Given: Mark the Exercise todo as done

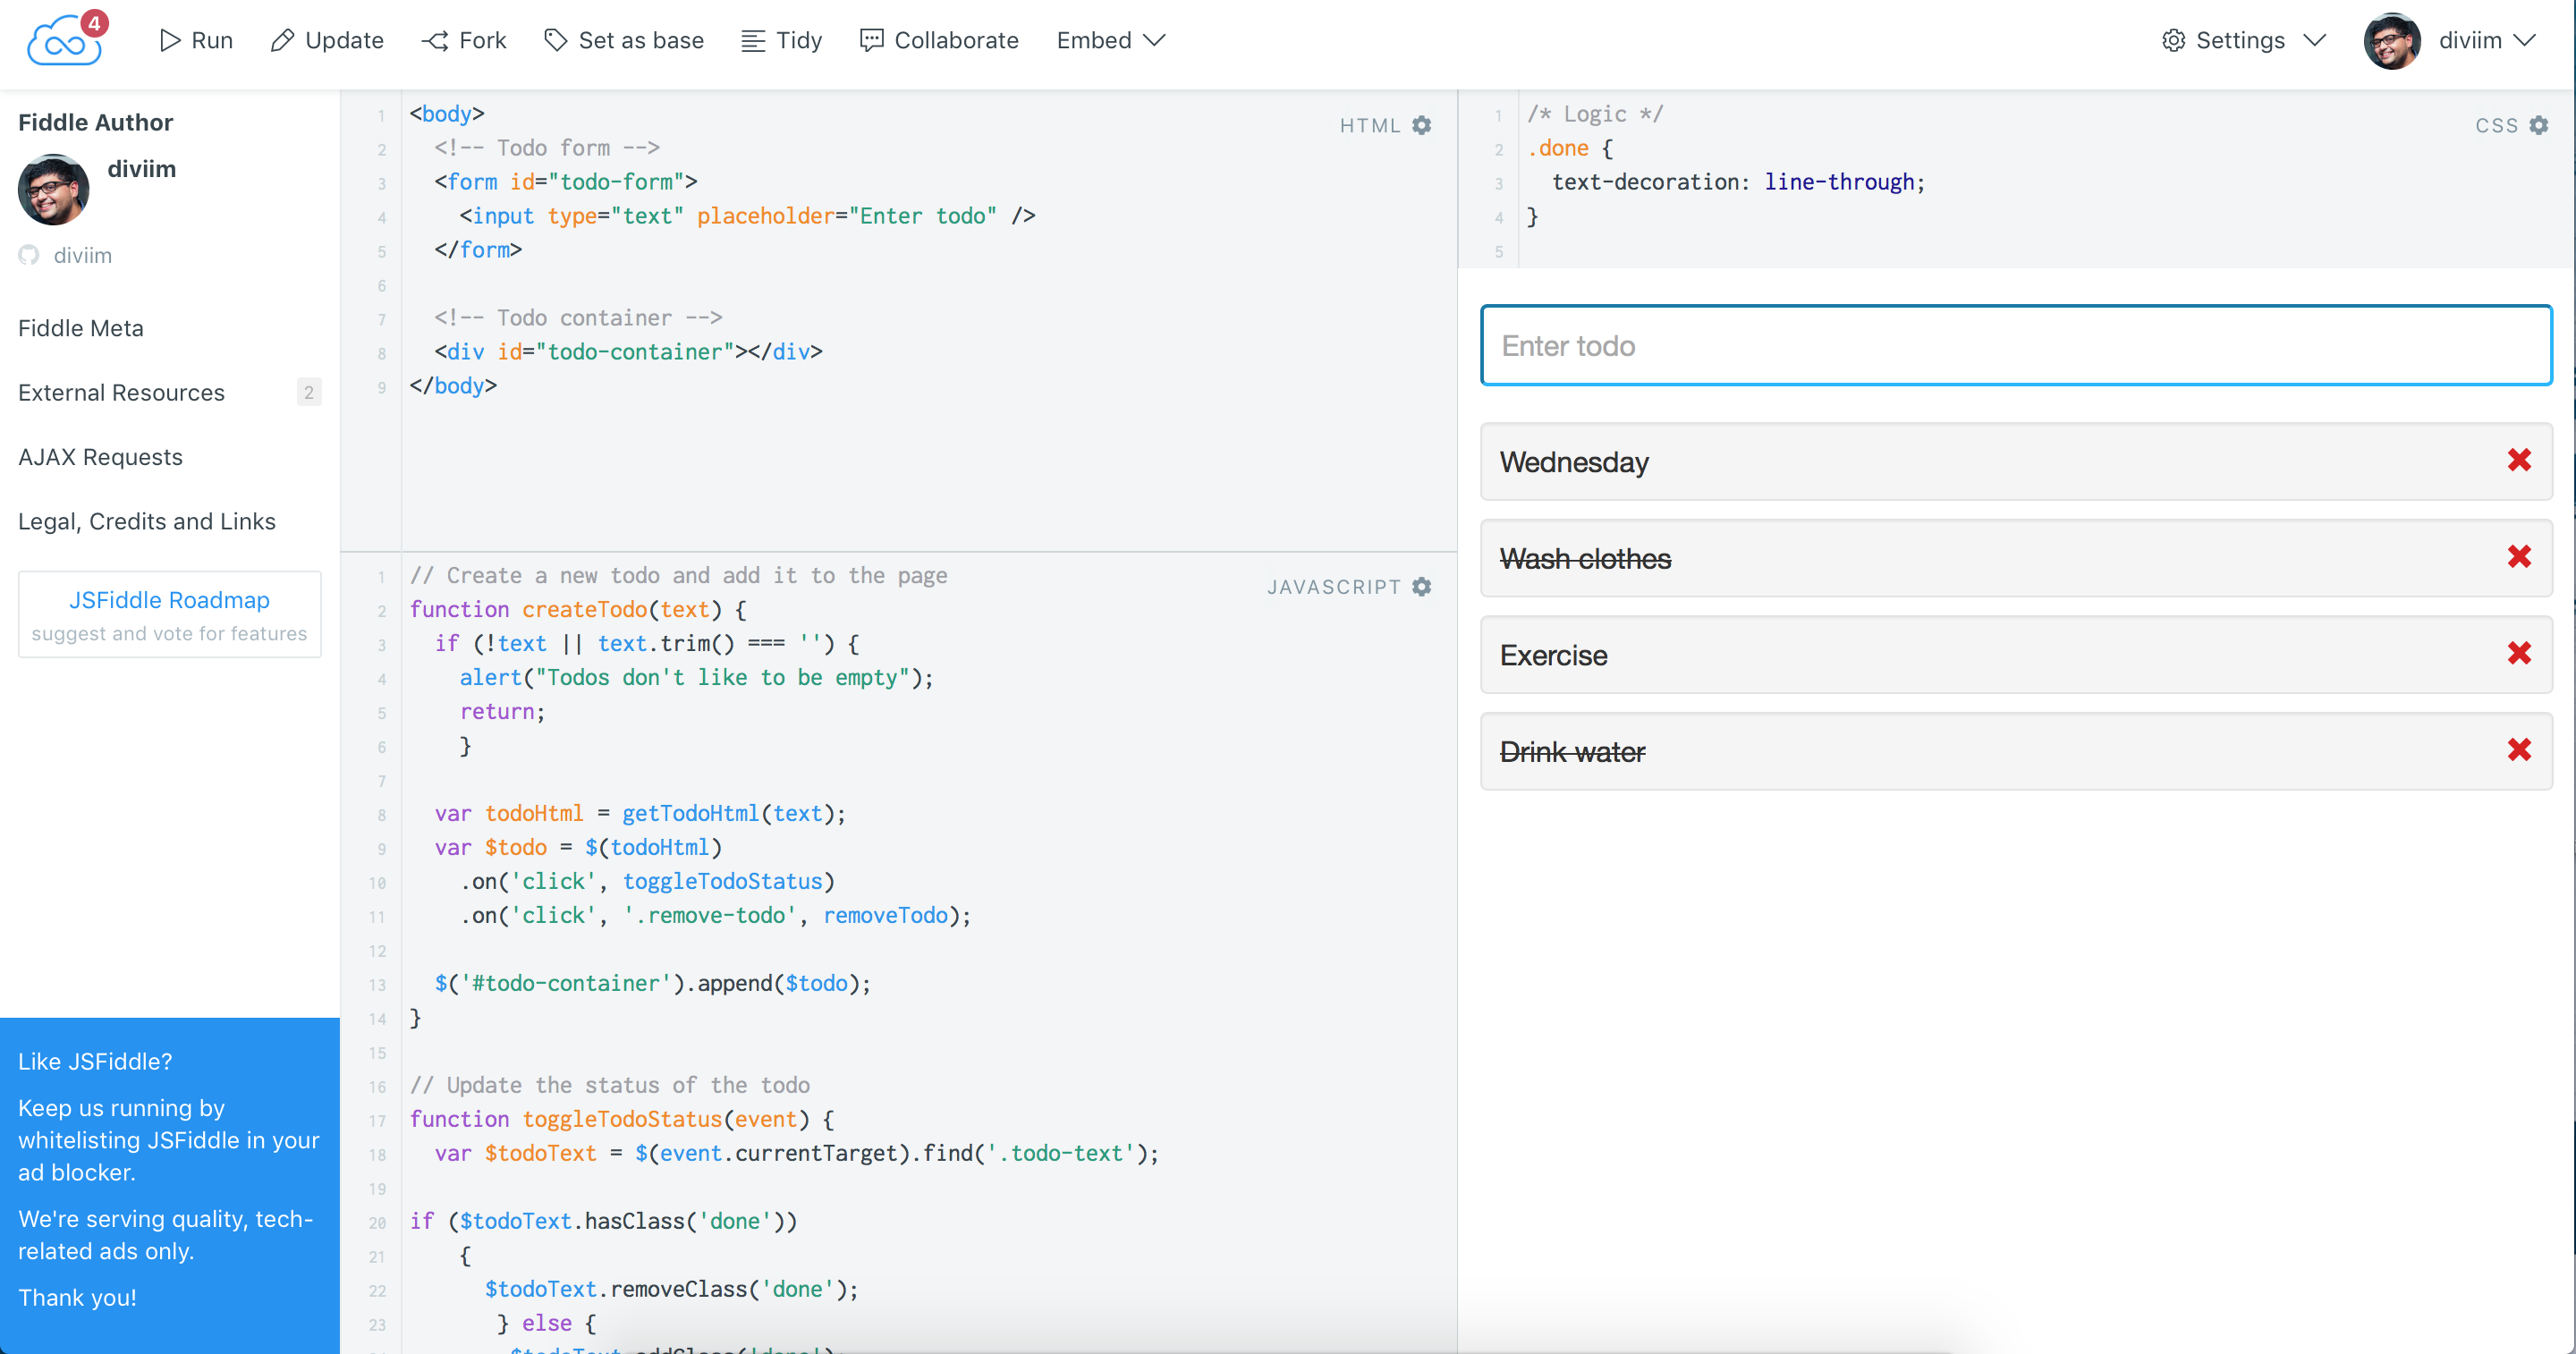Looking at the screenshot, I should (1553, 655).
